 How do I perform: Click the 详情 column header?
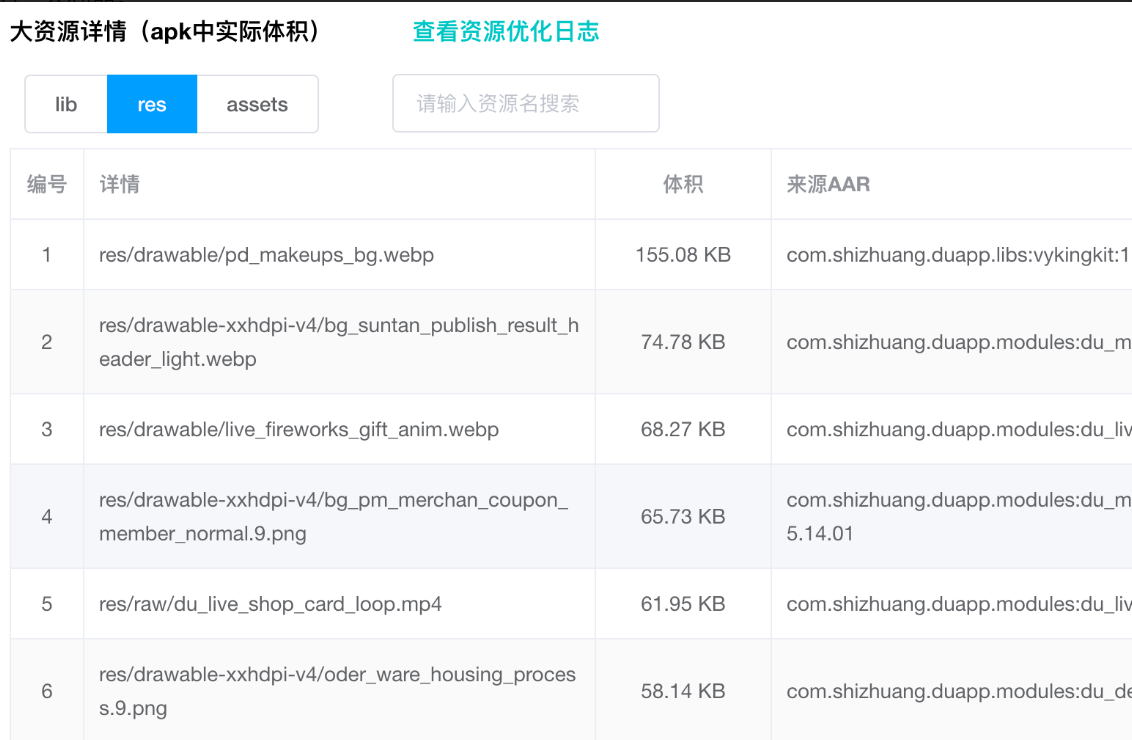point(121,183)
